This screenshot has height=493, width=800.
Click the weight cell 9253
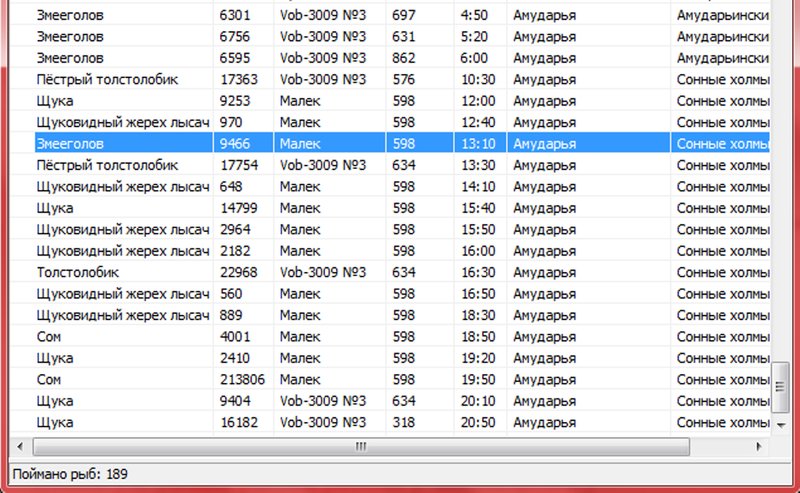click(x=235, y=101)
